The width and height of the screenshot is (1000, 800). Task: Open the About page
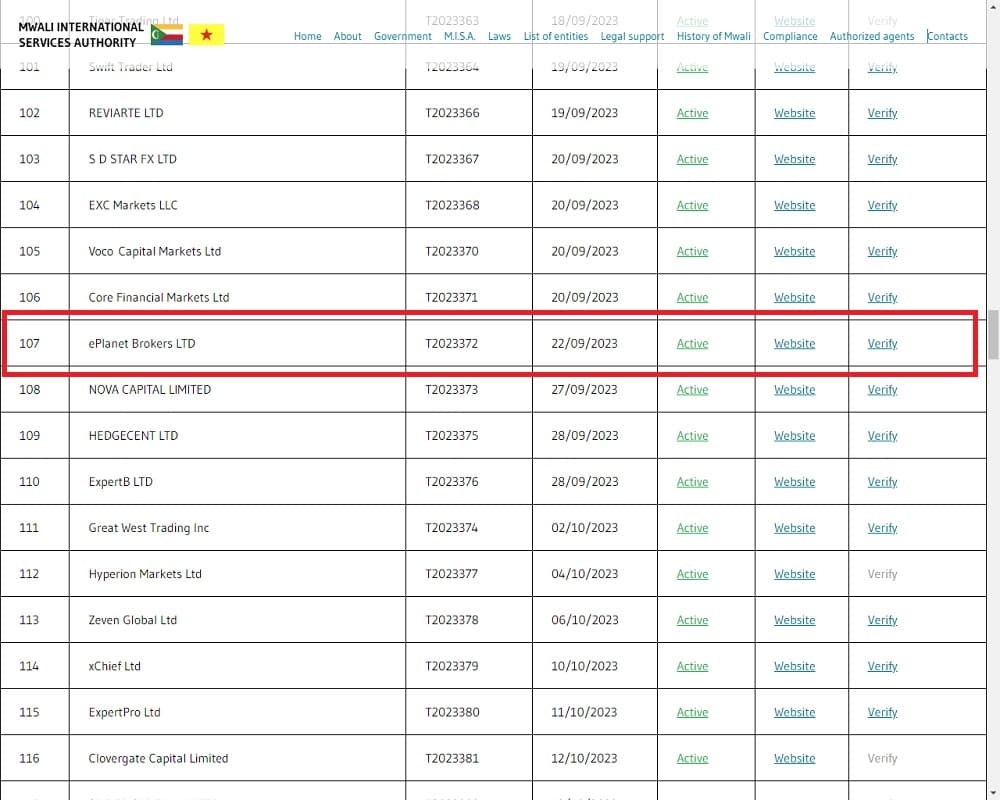tap(348, 36)
